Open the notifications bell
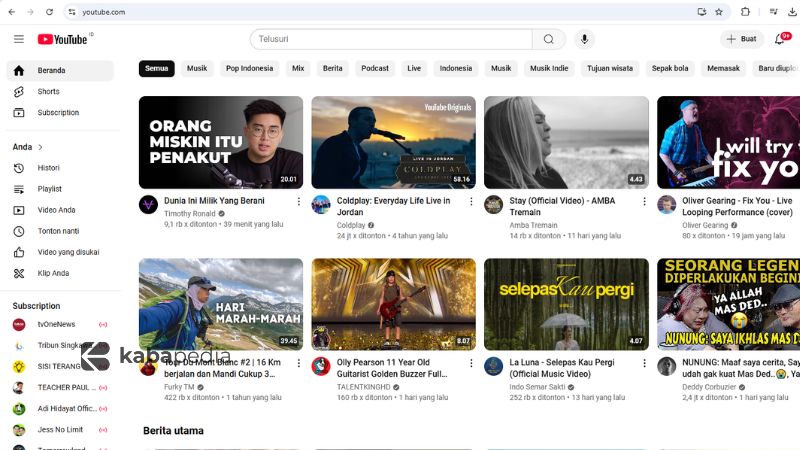 tap(780, 39)
